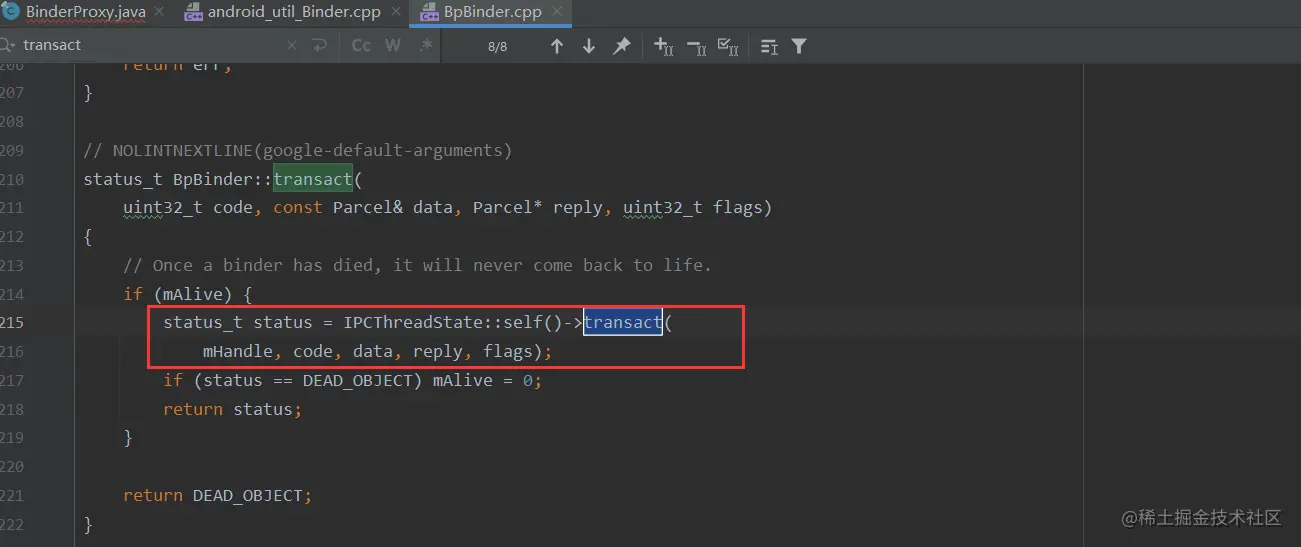Go to next occurrence with down arrow
This screenshot has width=1301, height=547.
click(589, 46)
